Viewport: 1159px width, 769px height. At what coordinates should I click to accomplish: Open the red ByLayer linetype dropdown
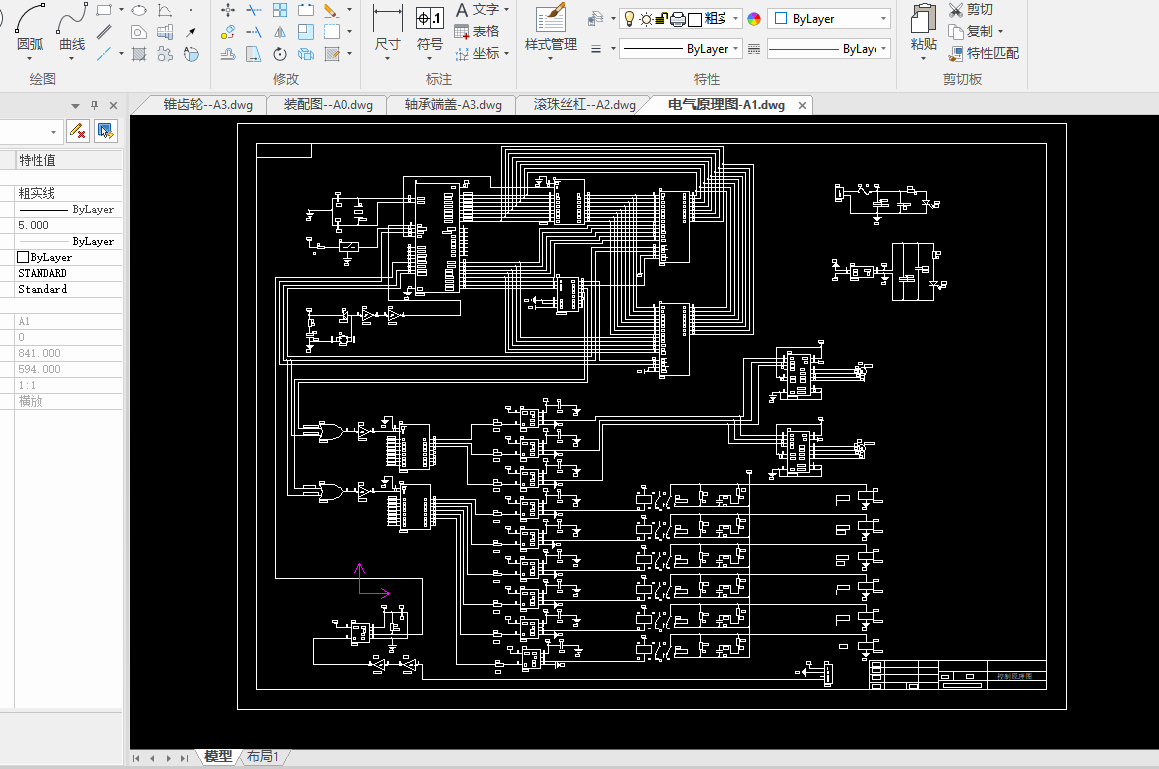[x=829, y=49]
